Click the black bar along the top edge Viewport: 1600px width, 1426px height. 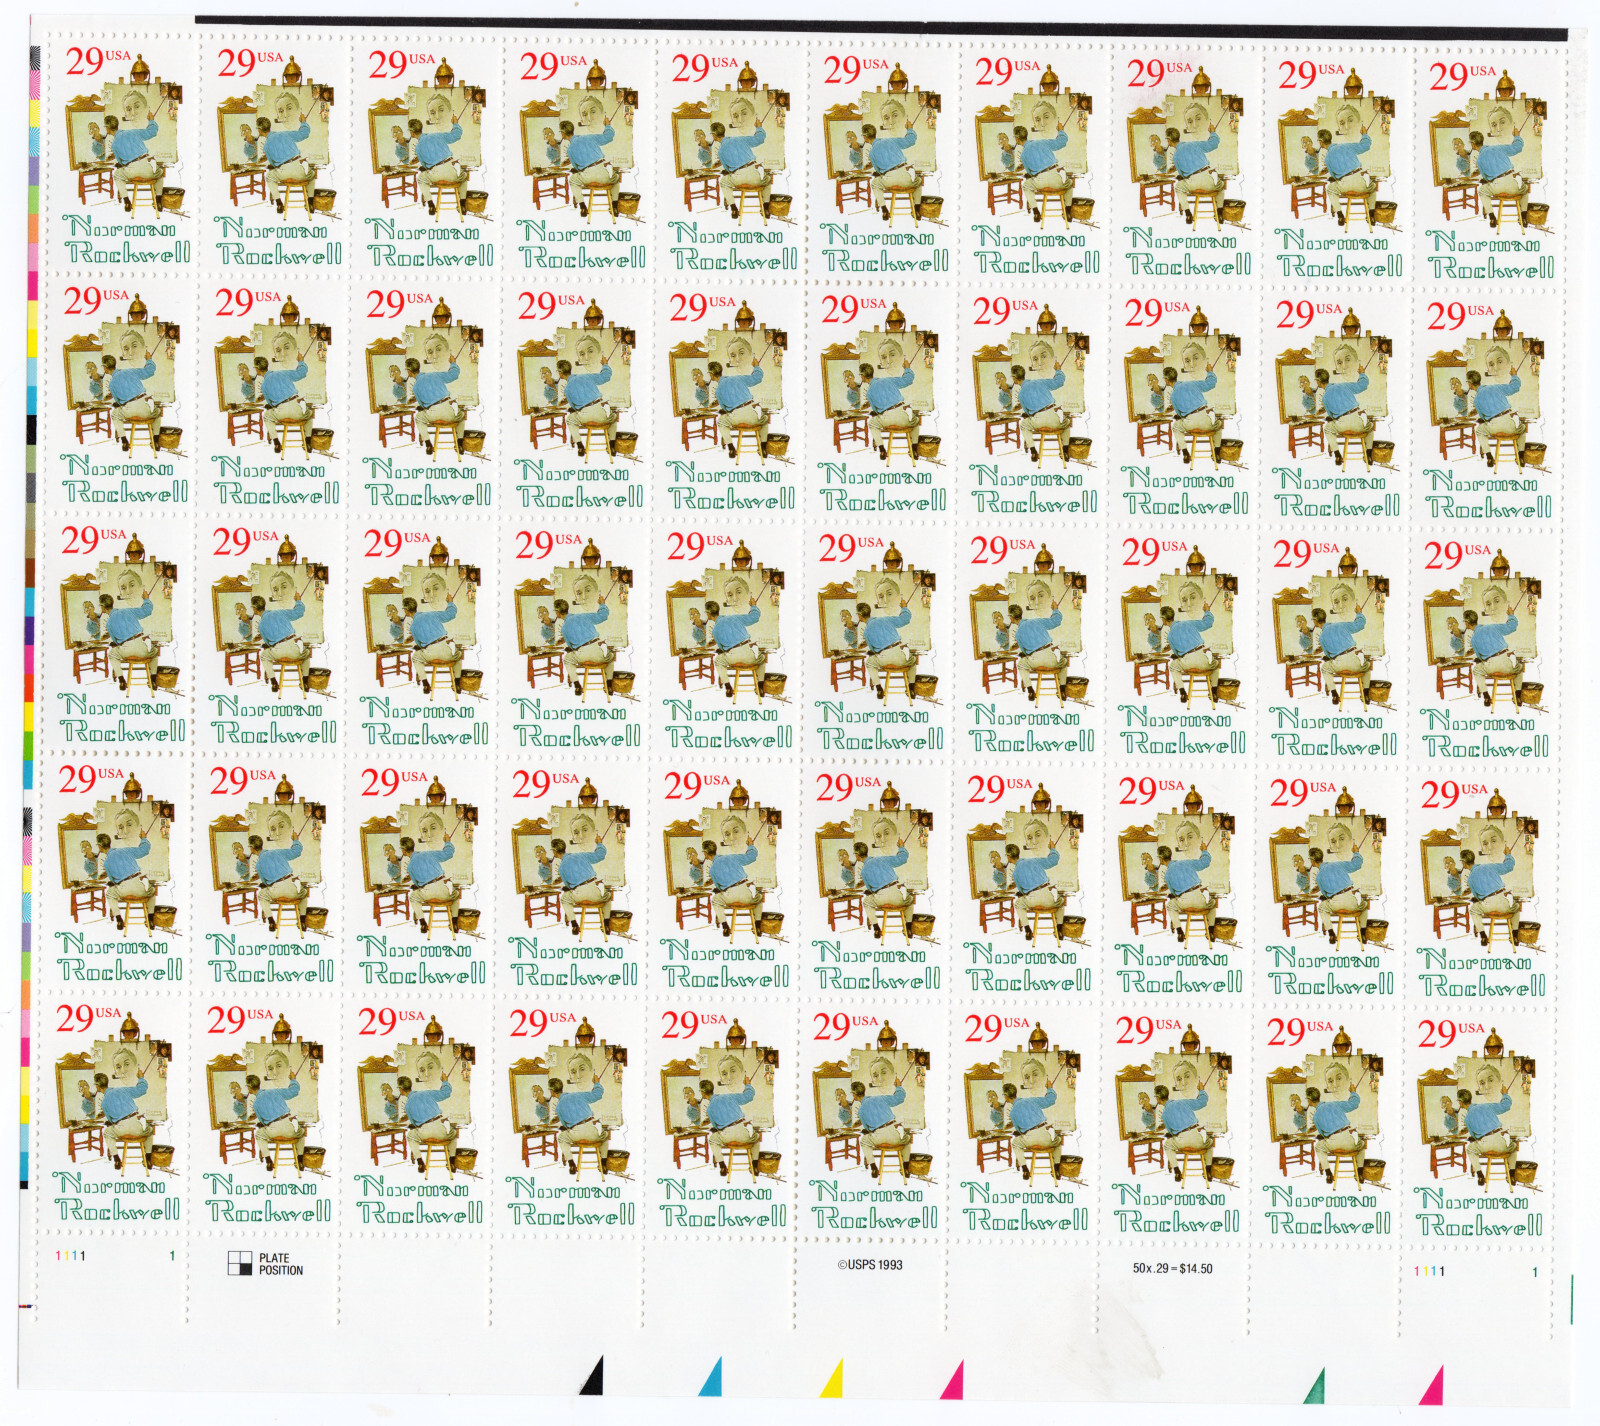tap(881, 26)
